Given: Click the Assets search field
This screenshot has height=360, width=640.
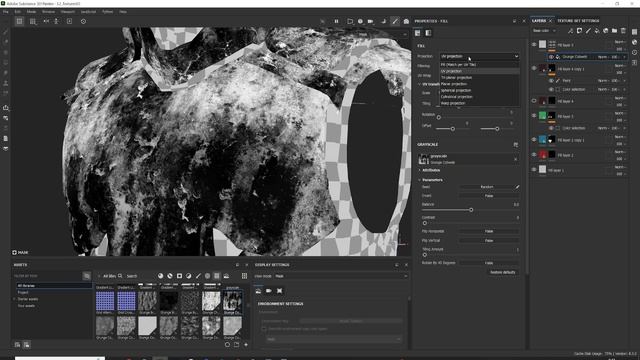Looking at the screenshot, I should click(x=139, y=276).
